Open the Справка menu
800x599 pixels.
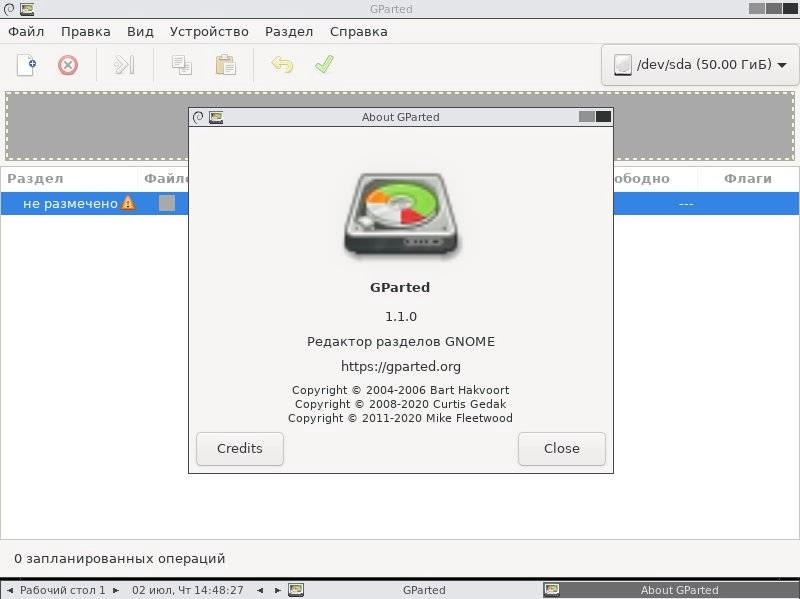(359, 32)
